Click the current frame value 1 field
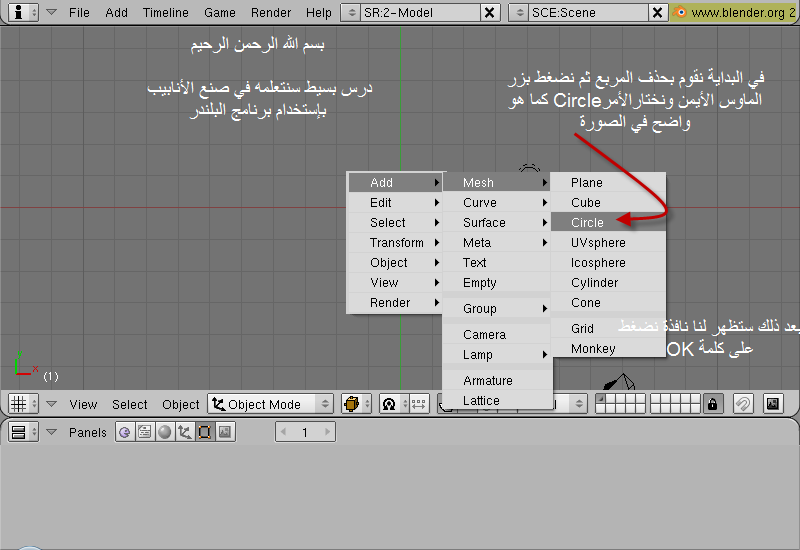The image size is (800, 550). click(305, 432)
